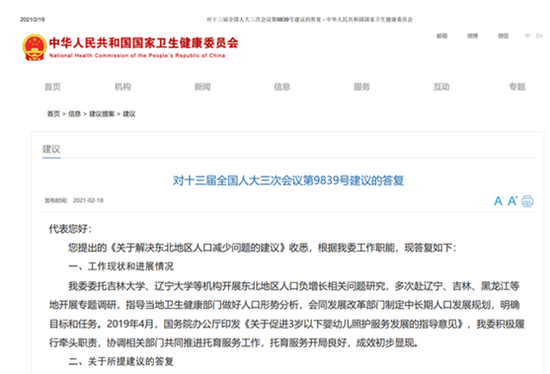
Task: Click the line starting 目标和任务。2019年4月
Action: pyautogui.click(x=287, y=324)
